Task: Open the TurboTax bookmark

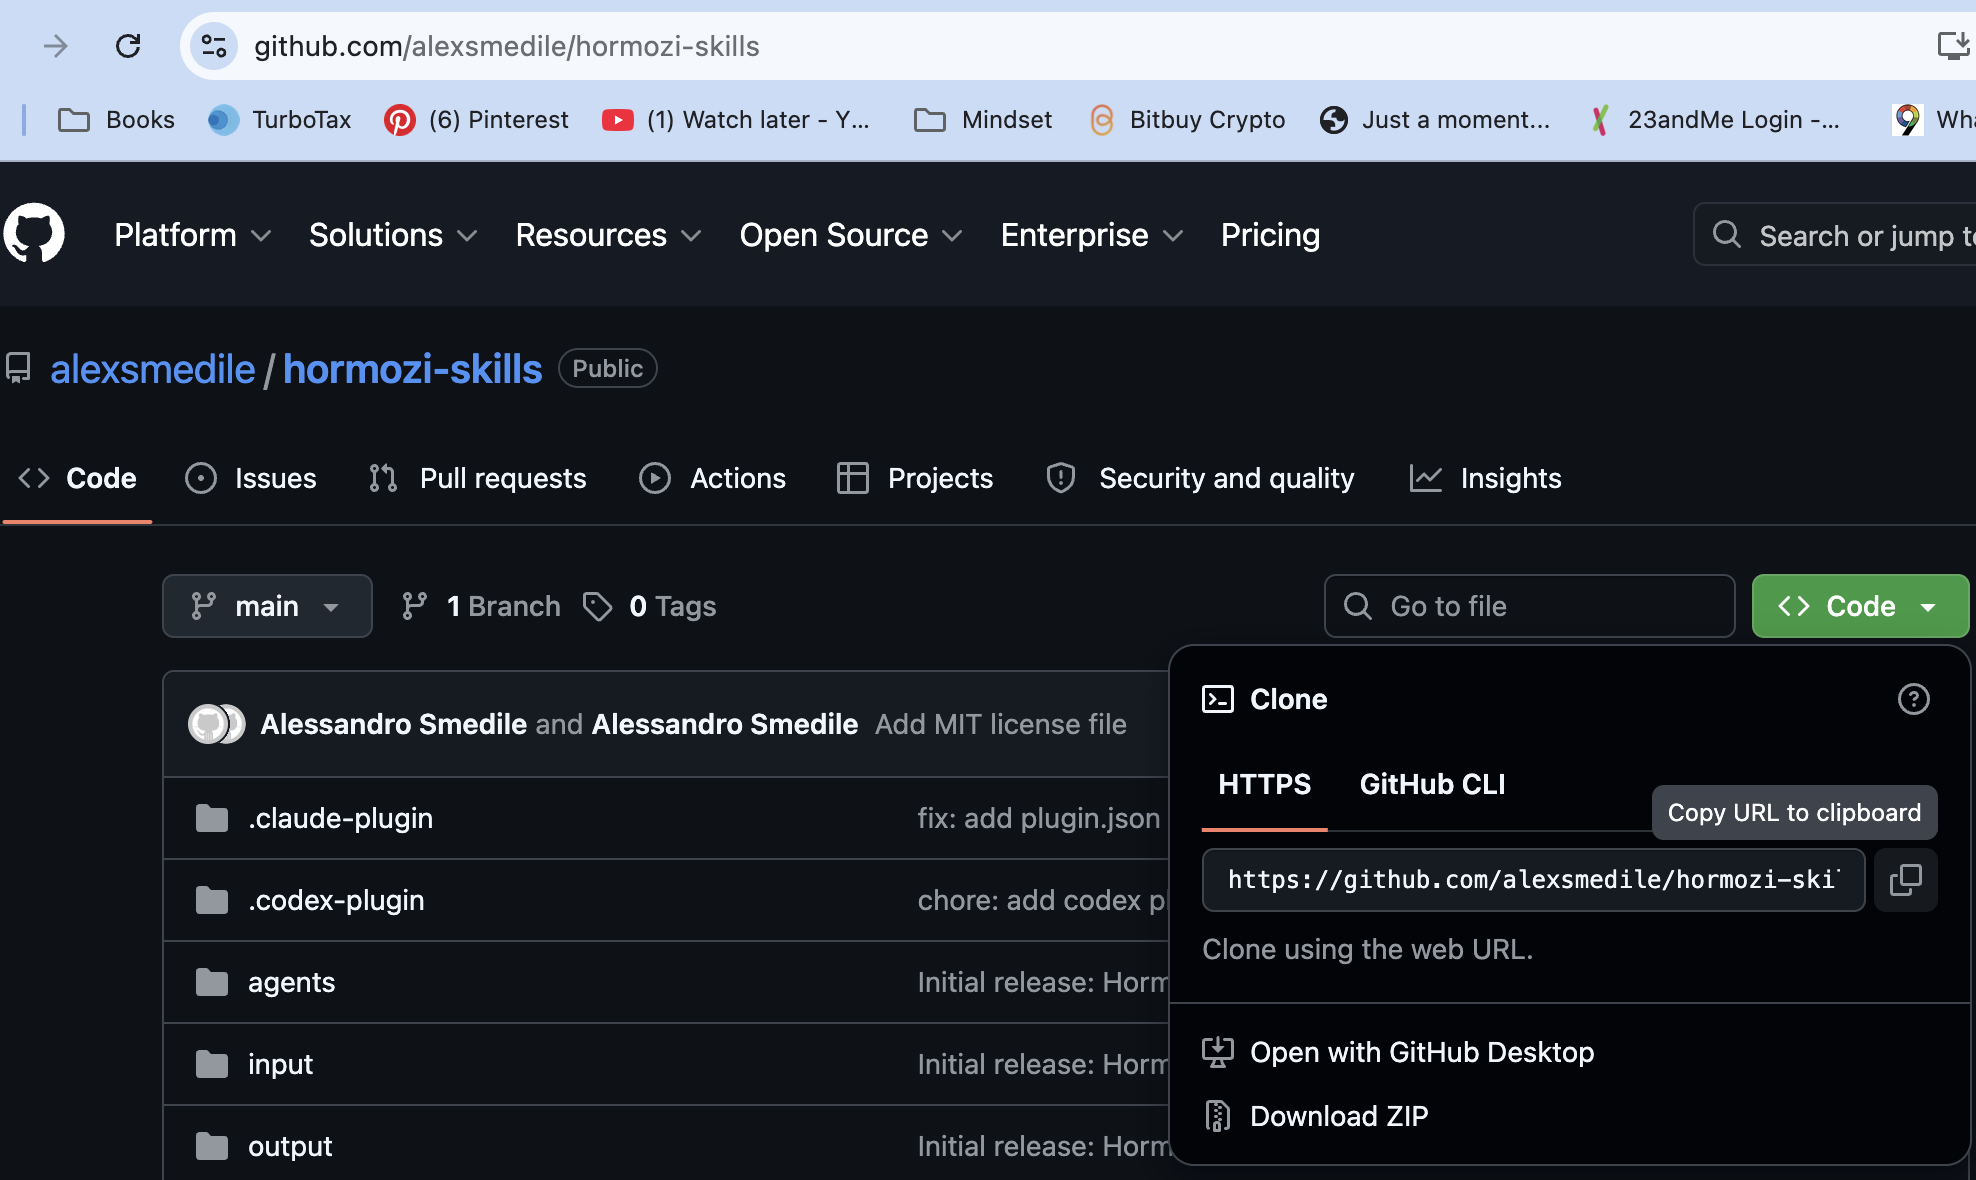Action: coord(280,120)
